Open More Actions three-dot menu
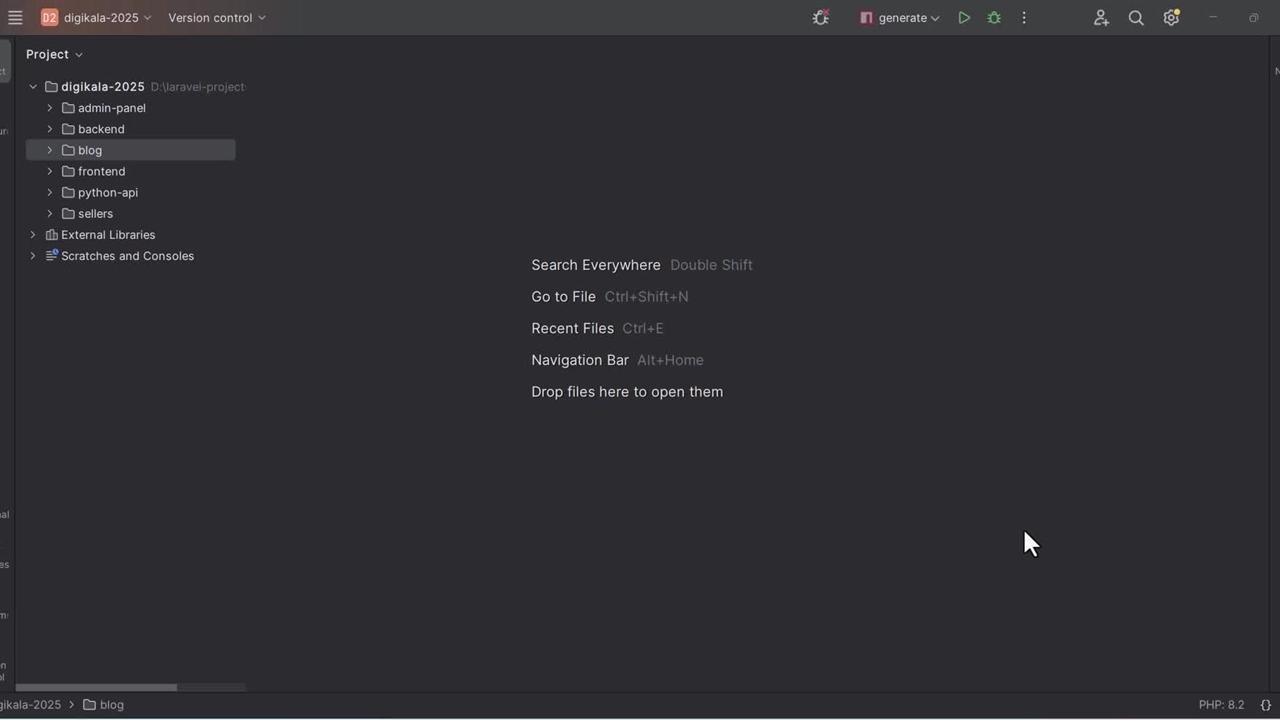Viewport: 1280px width, 720px height. pos(1024,18)
